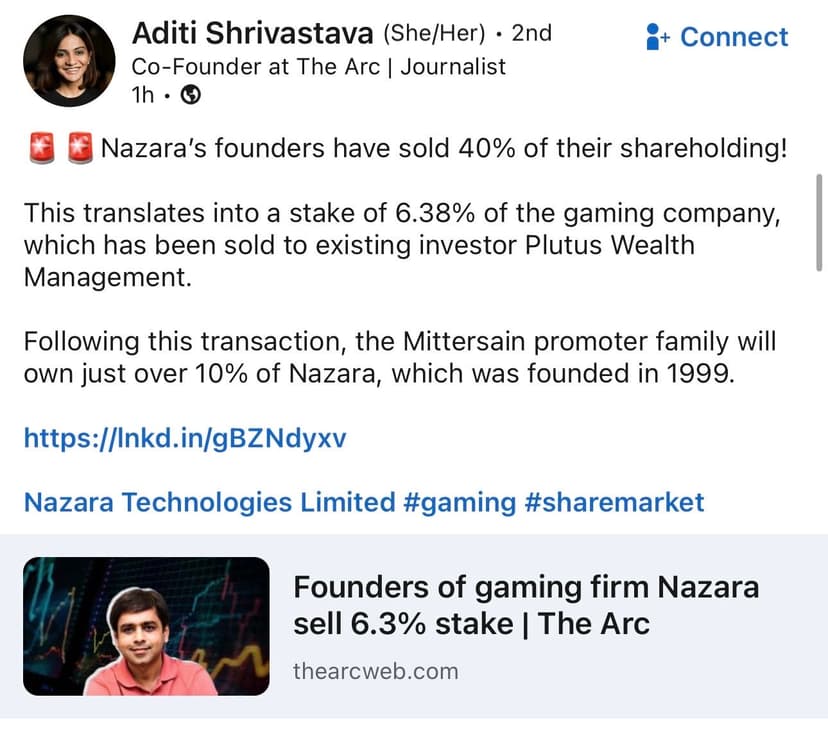Click the post text about Plutus Wealth
This screenshot has height=729, width=828.
tap(400, 245)
